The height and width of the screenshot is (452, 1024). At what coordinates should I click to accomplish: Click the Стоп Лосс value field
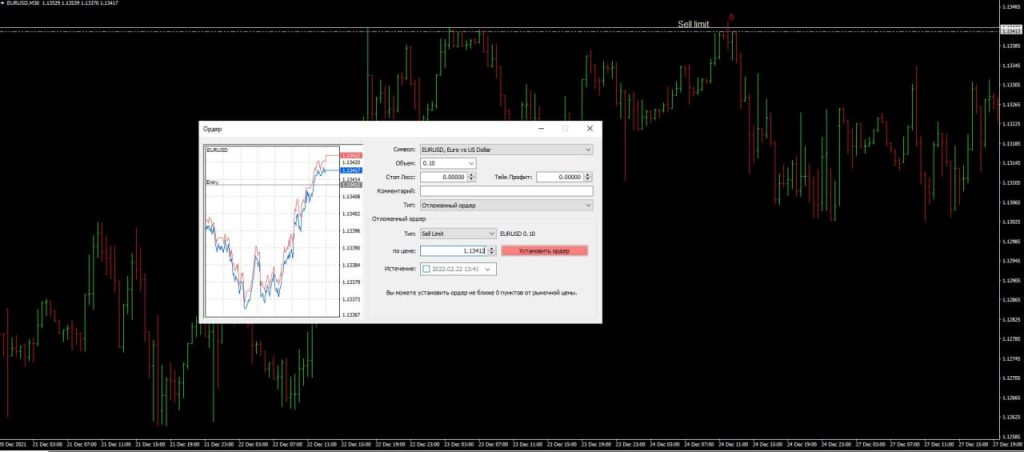coord(443,177)
